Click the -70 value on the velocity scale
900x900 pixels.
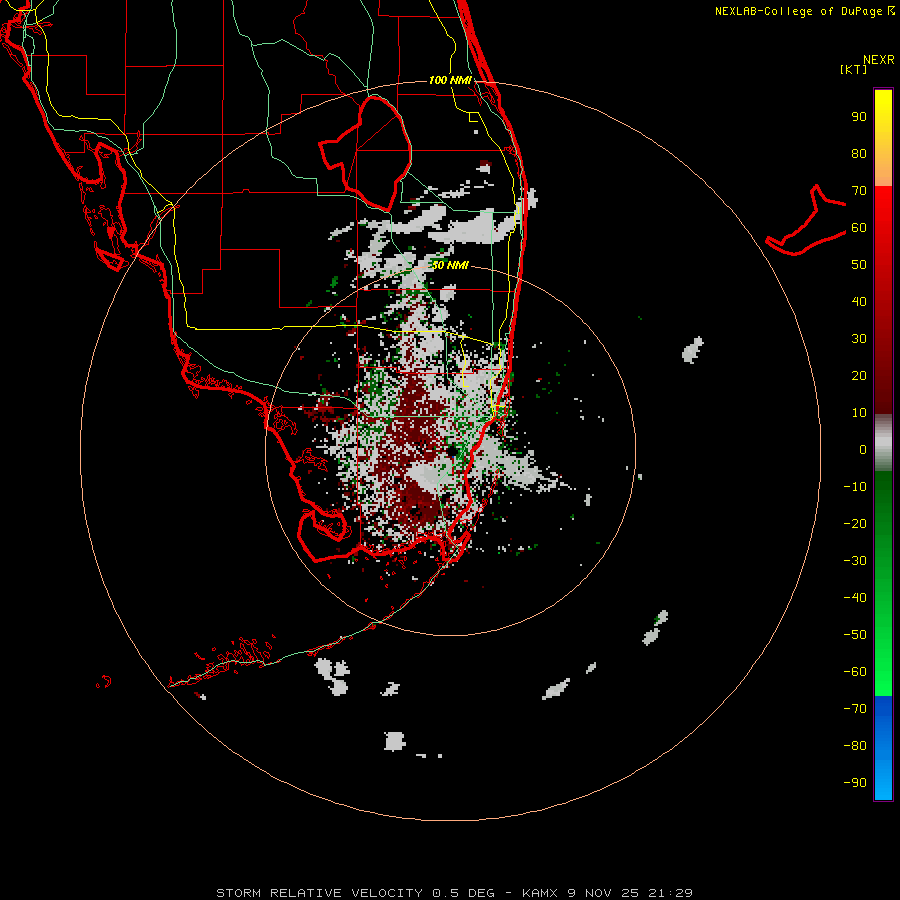[x=855, y=708]
